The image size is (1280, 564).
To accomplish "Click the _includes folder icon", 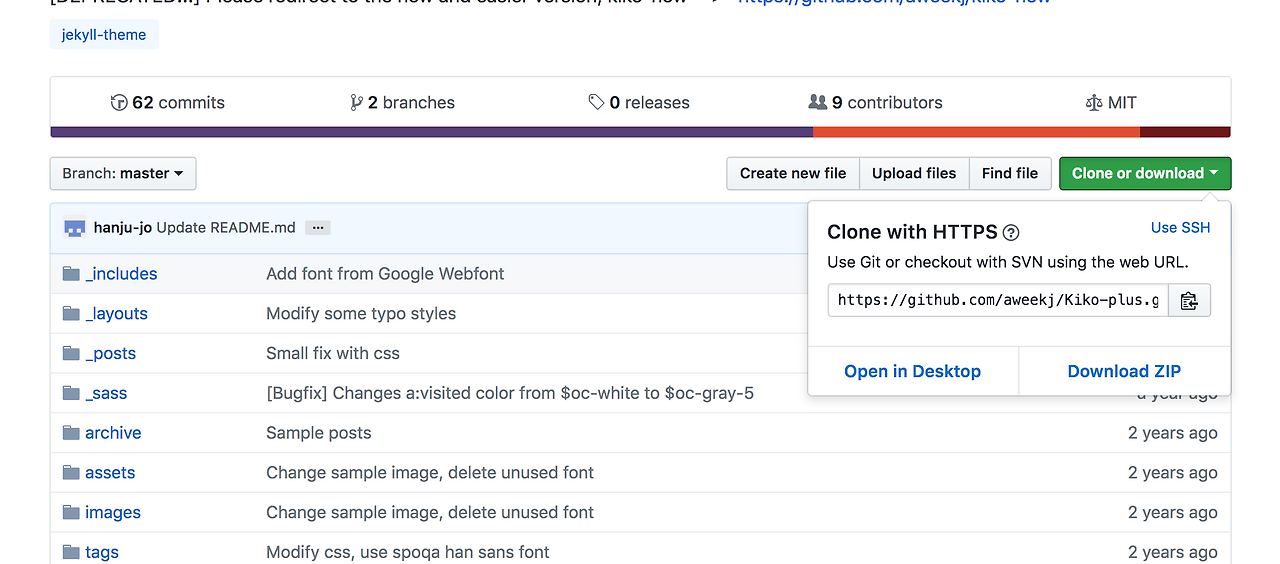I will click(71, 274).
